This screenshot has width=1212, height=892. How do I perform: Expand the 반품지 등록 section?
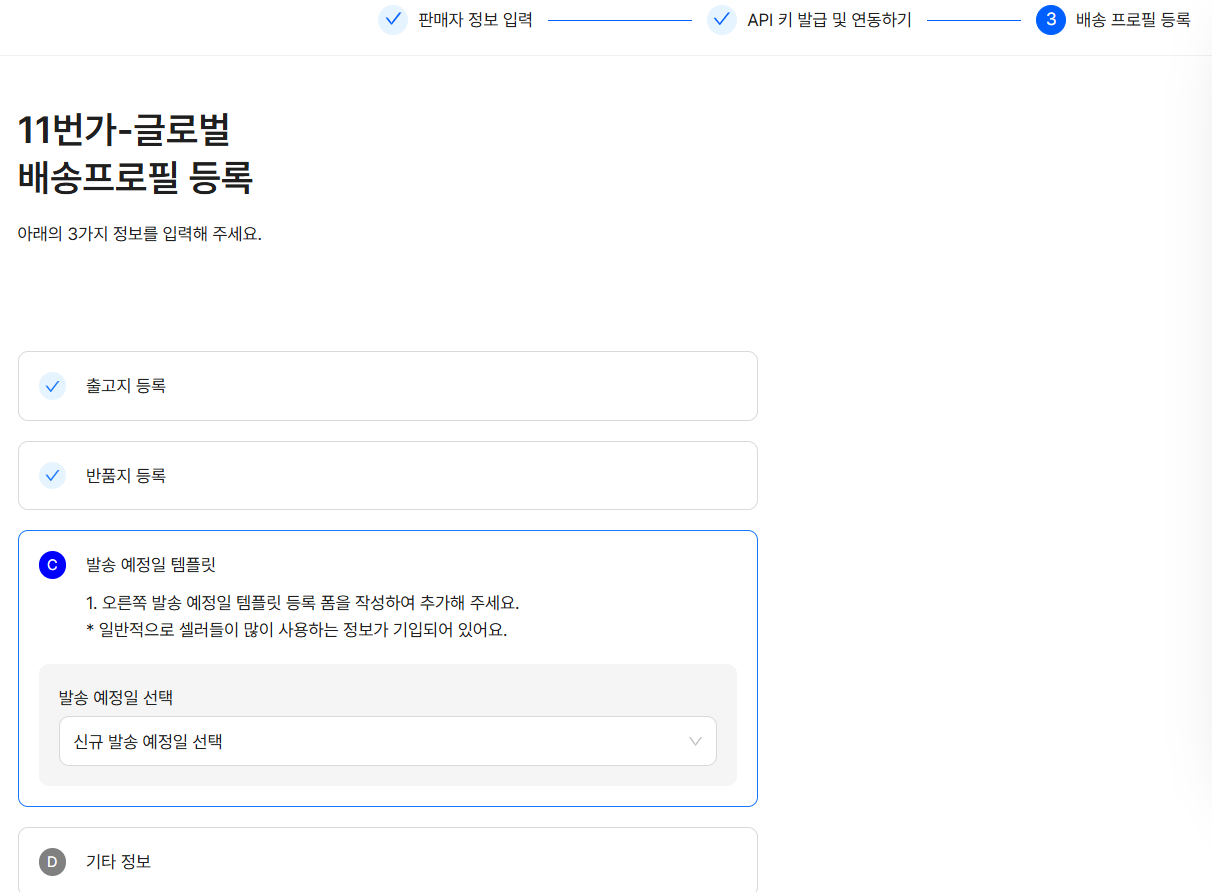click(x=388, y=476)
